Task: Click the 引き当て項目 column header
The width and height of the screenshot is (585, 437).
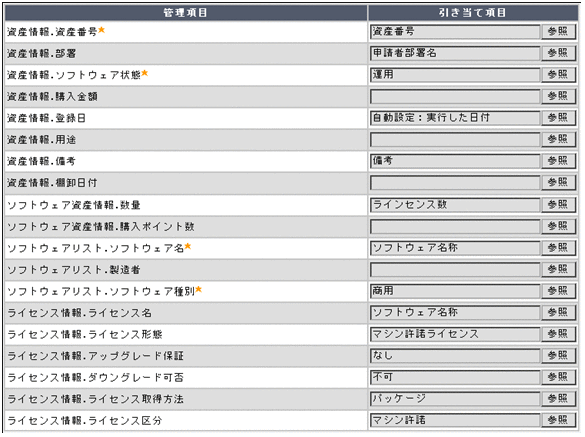Action: pyautogui.click(x=473, y=13)
